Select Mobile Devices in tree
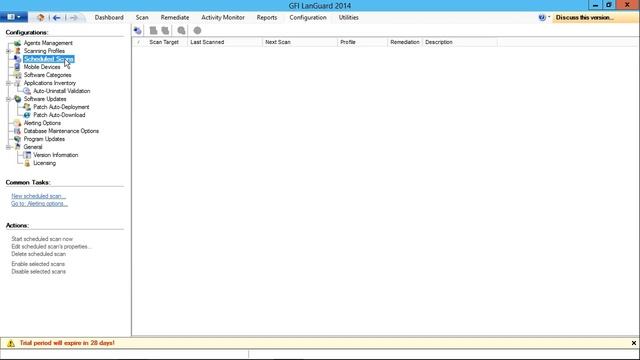The width and height of the screenshot is (640, 360). (x=42, y=67)
